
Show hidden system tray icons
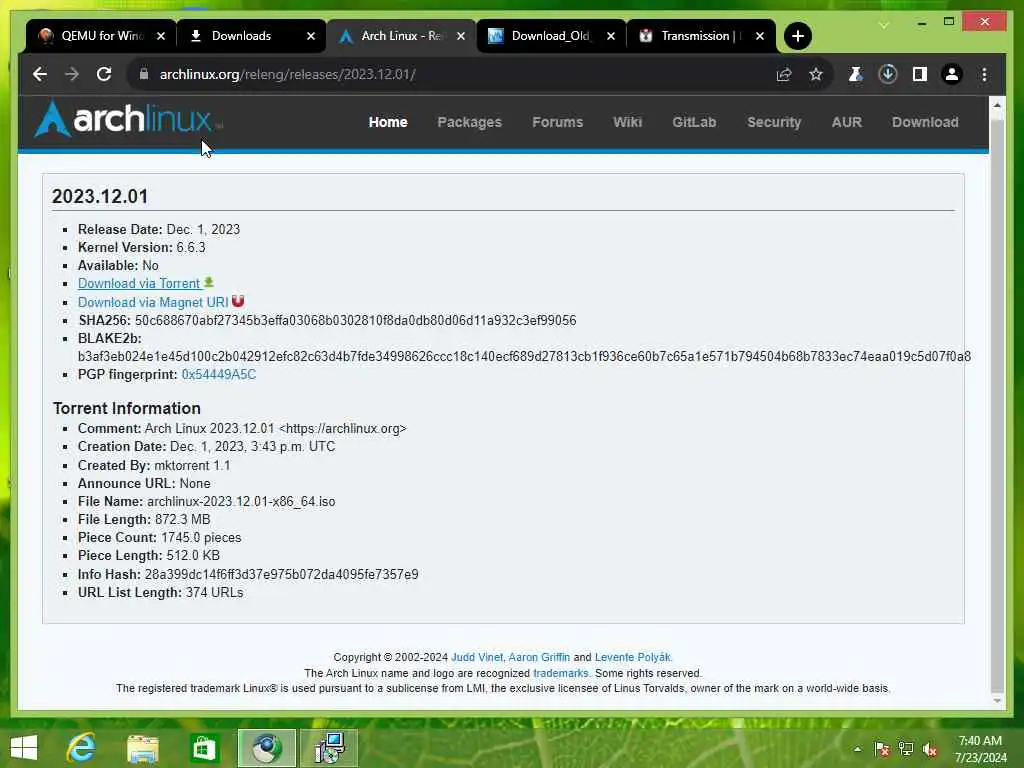pos(857,749)
